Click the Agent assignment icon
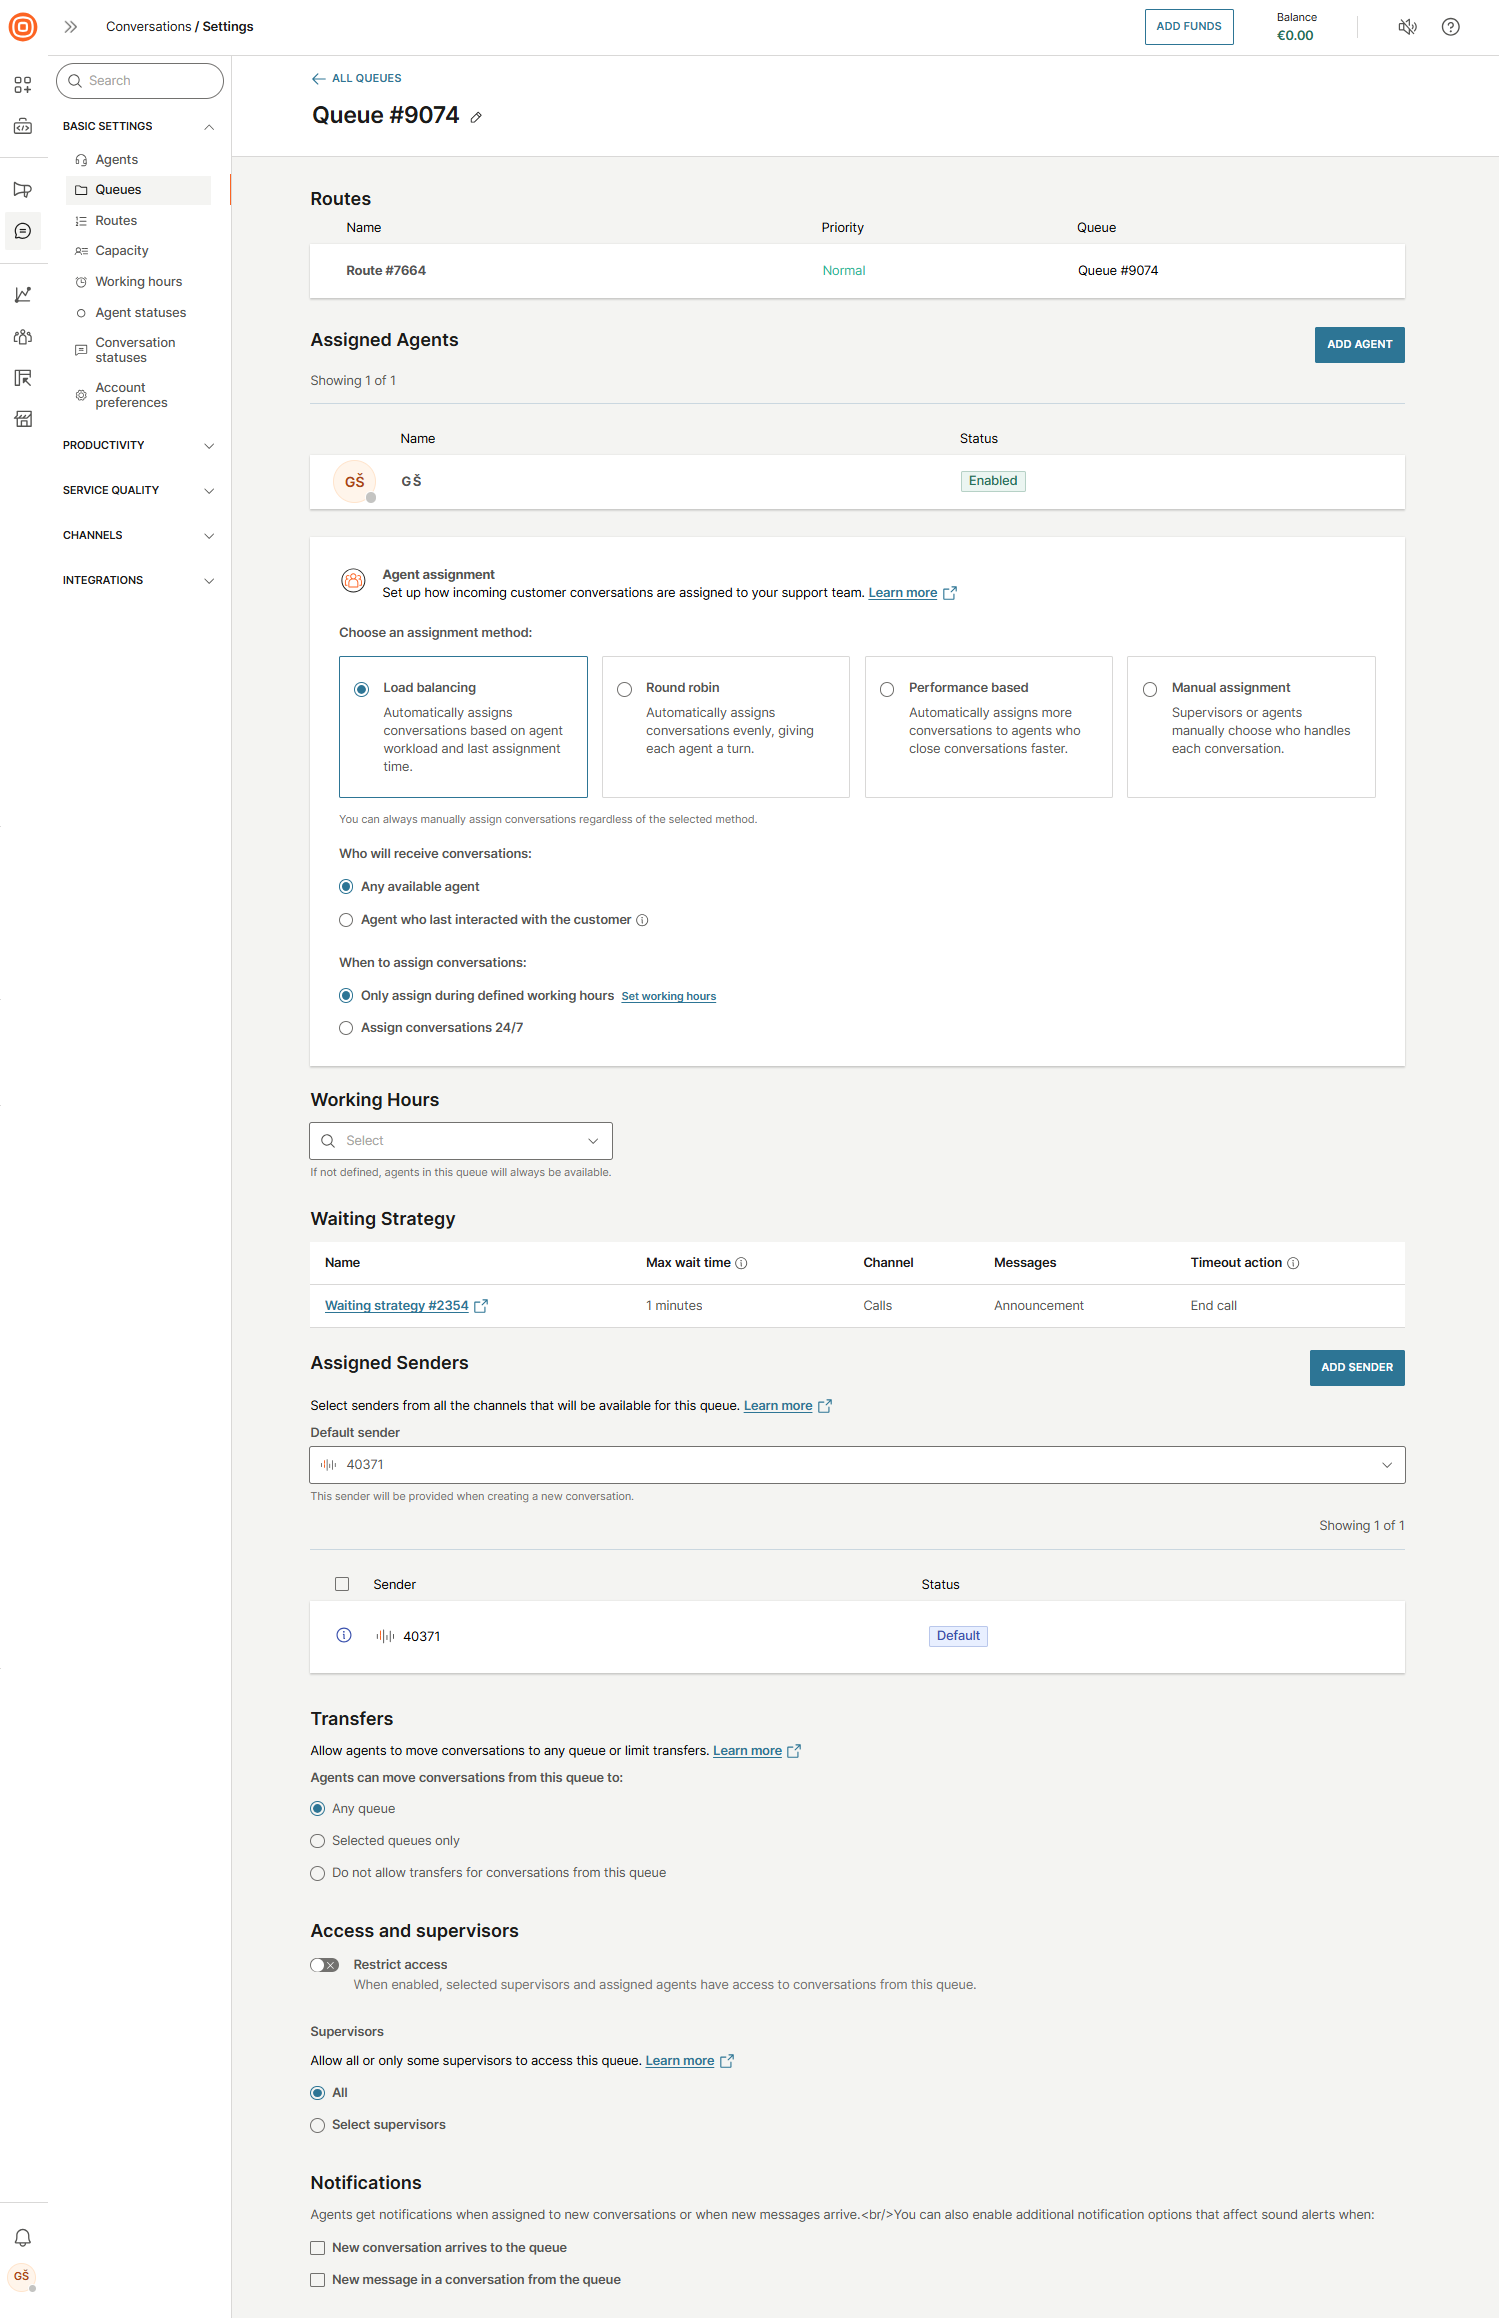The height and width of the screenshot is (2318, 1499). (353, 580)
